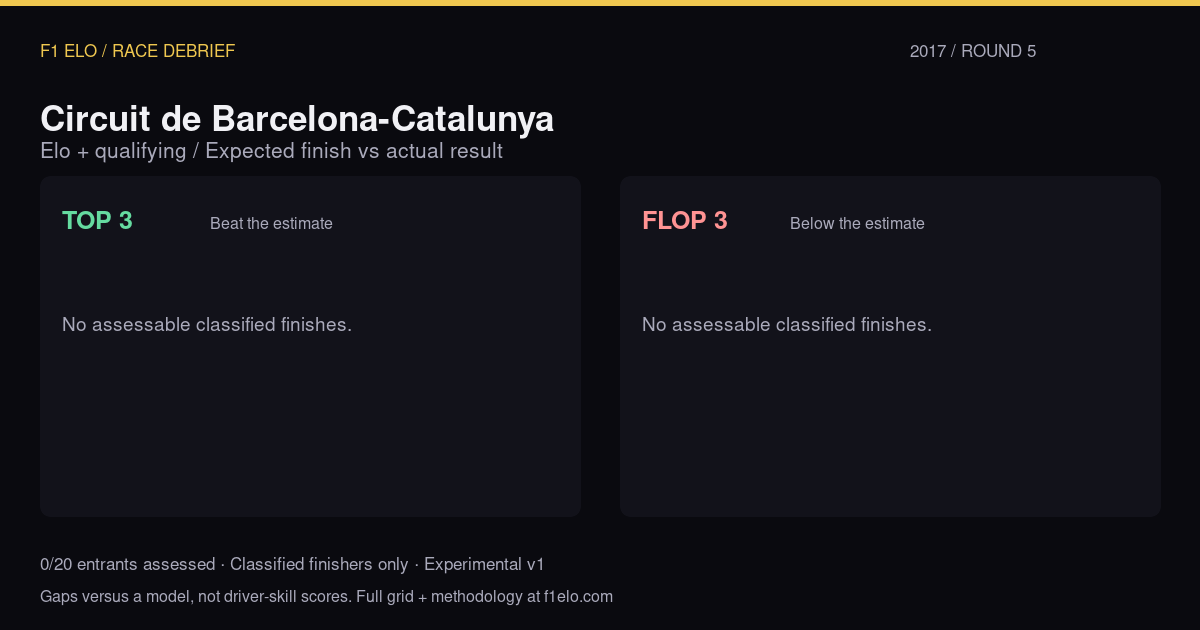Select the FLOP 3 heading
Image resolution: width=1200 pixels, height=630 pixels.
(x=685, y=221)
